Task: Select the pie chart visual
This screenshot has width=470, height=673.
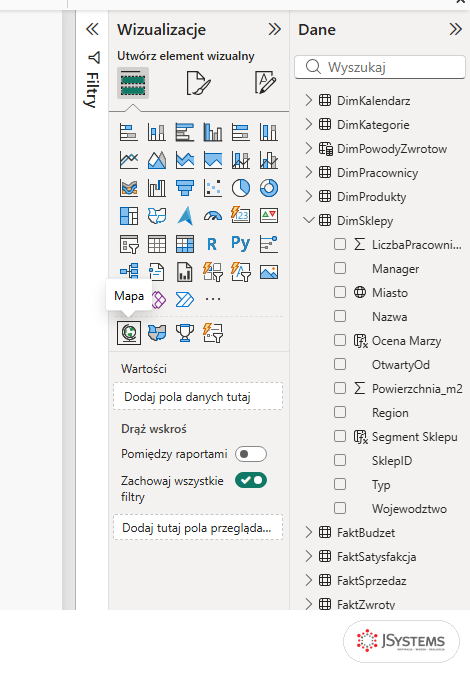Action: (241, 188)
